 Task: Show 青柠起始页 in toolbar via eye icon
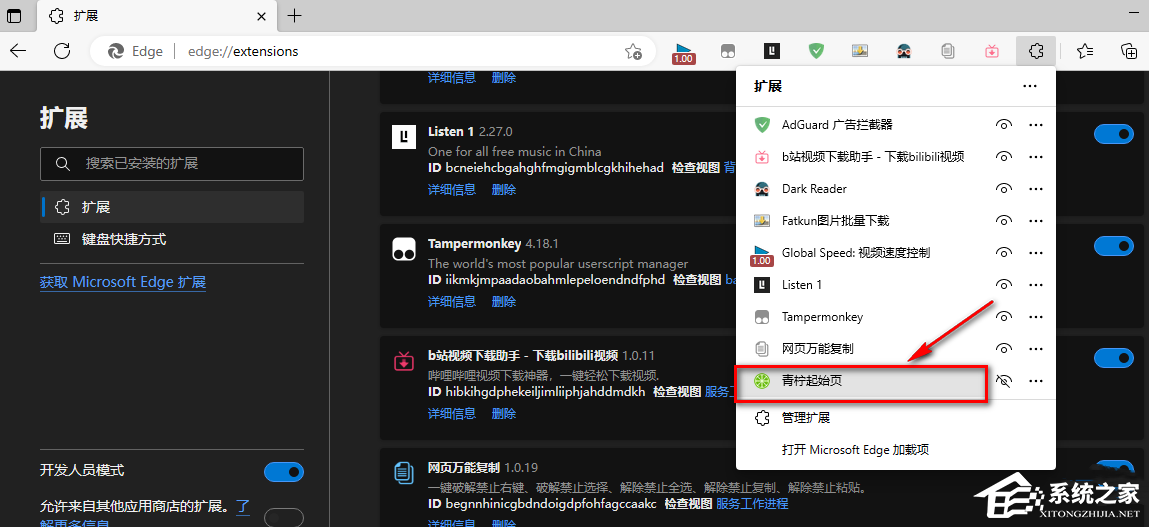[x=1004, y=381]
